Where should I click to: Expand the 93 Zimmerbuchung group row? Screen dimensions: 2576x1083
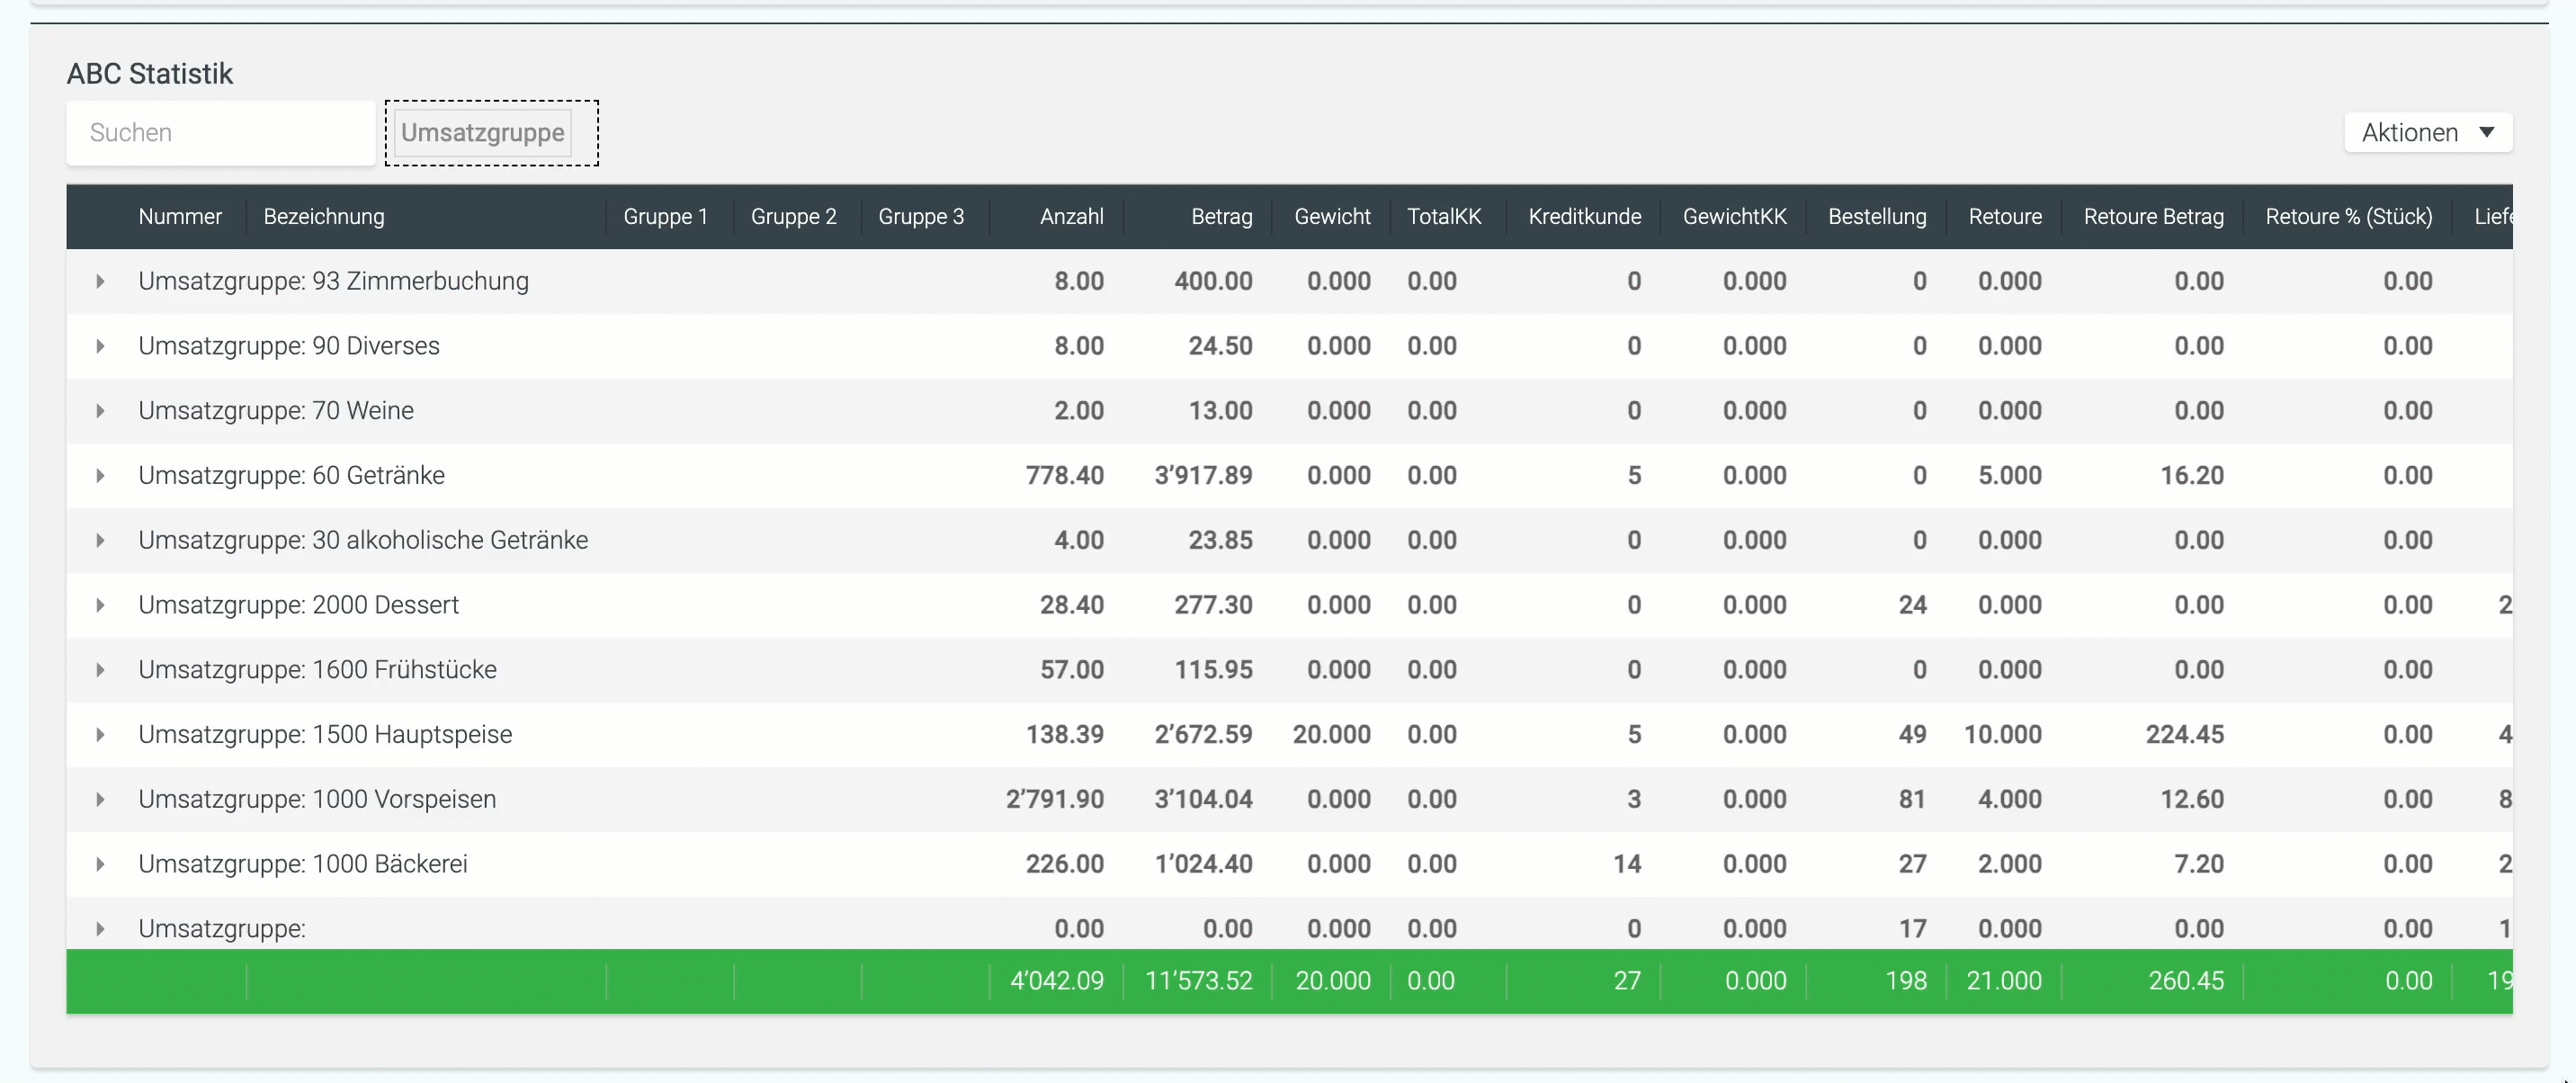[x=100, y=282]
